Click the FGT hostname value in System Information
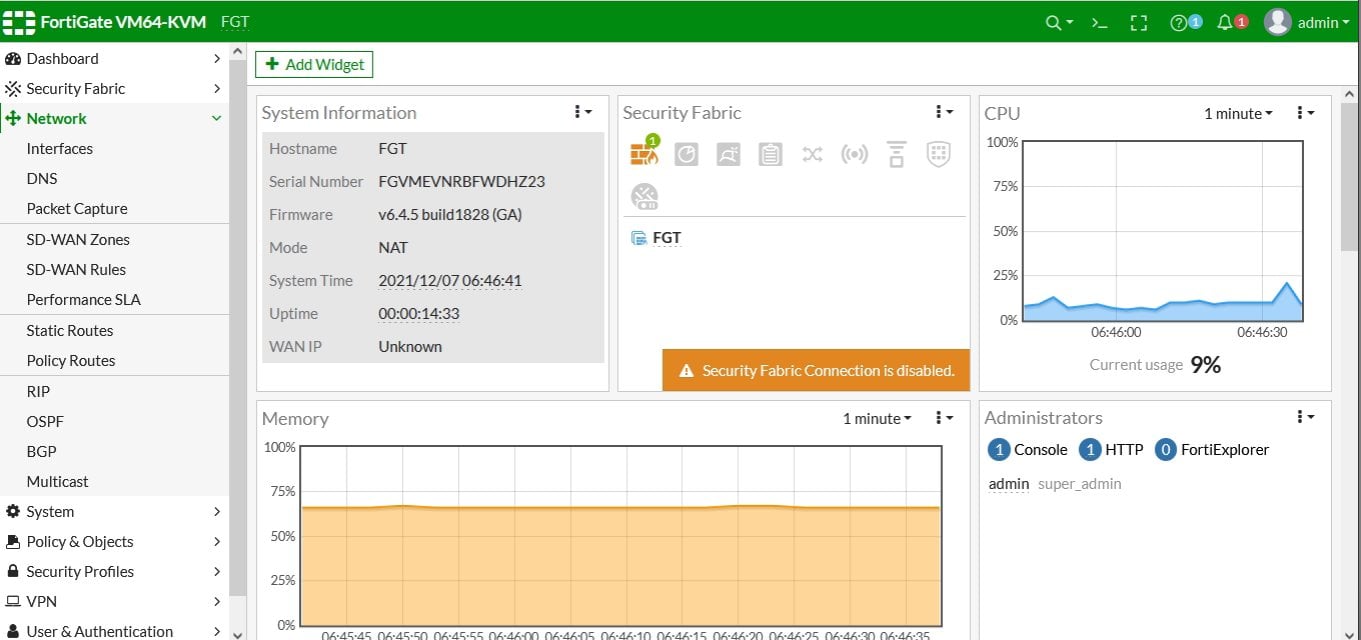The image size is (1361, 640). pos(393,149)
